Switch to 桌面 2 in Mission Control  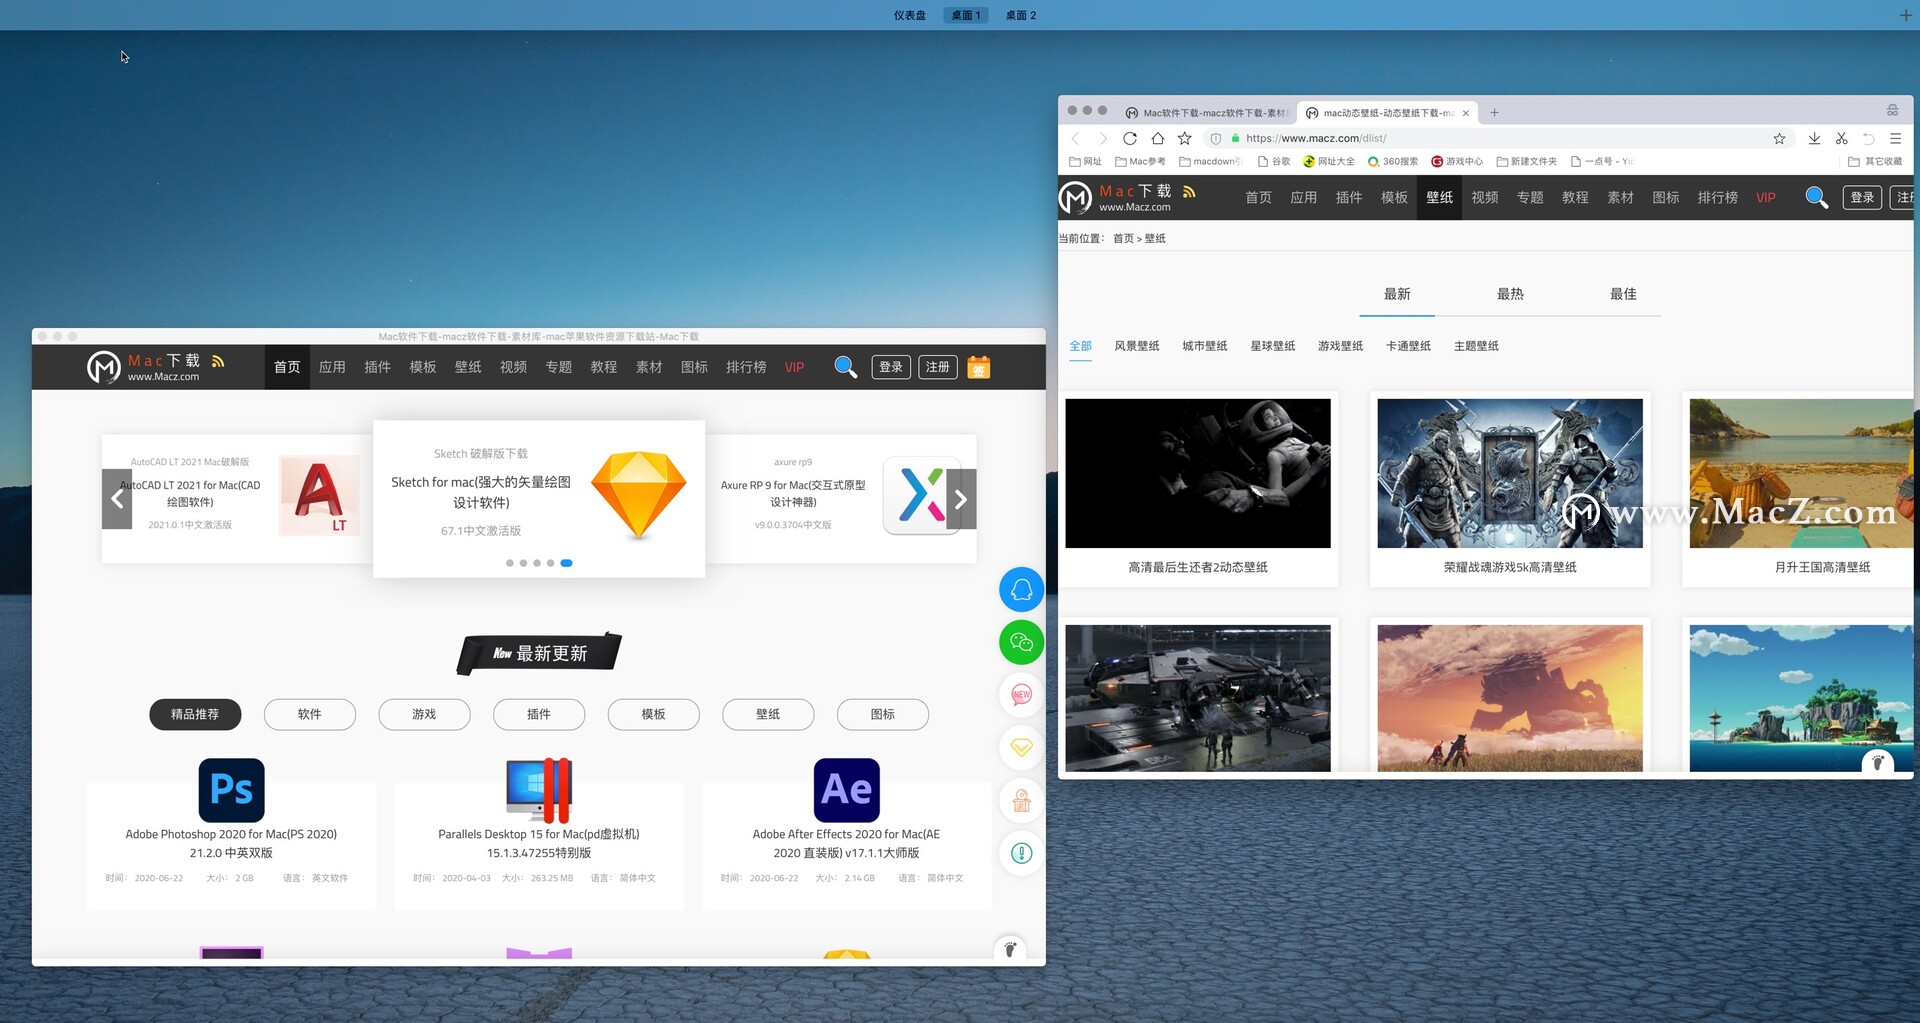click(1021, 15)
